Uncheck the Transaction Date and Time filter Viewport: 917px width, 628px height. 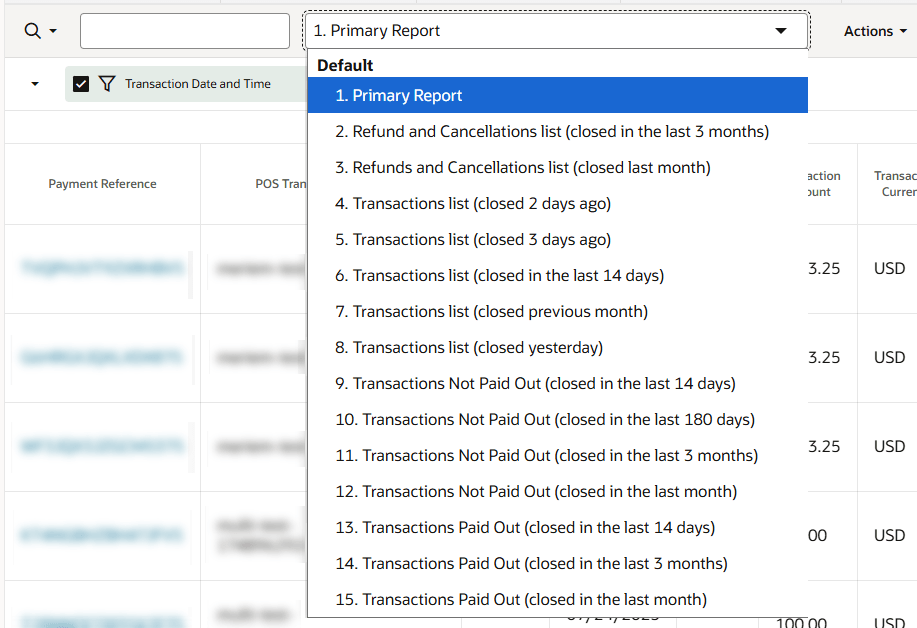[x=81, y=84]
